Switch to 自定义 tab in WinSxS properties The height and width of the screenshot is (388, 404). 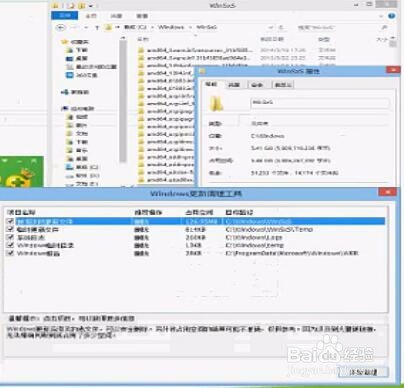pyautogui.click(x=283, y=85)
